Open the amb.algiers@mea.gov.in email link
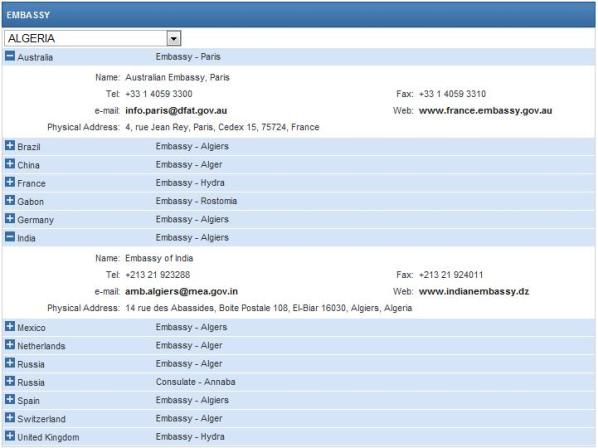Image resolution: width=598 pixels, height=448 pixels. 181,291
